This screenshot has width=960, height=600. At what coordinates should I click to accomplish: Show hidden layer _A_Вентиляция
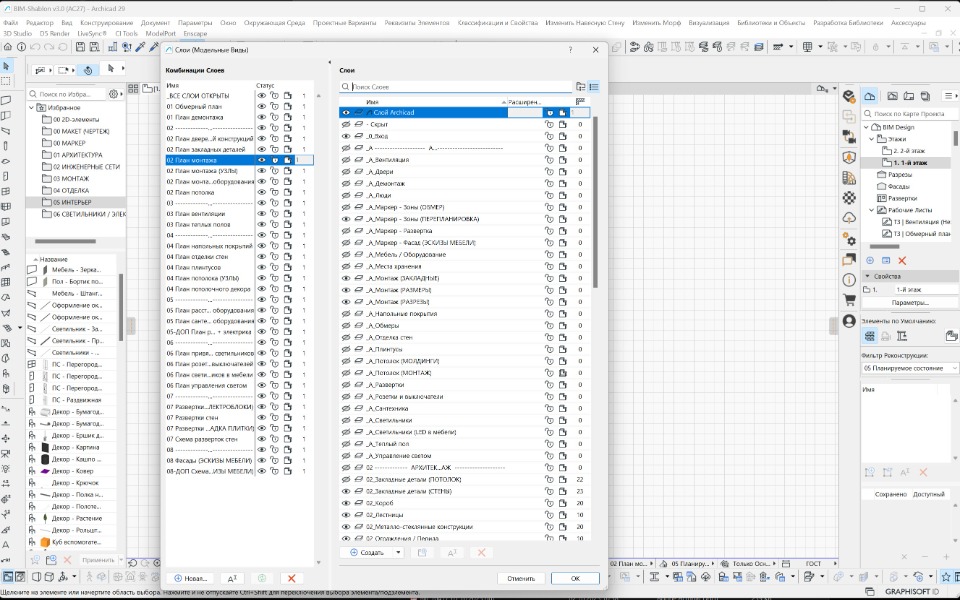tap(346, 160)
